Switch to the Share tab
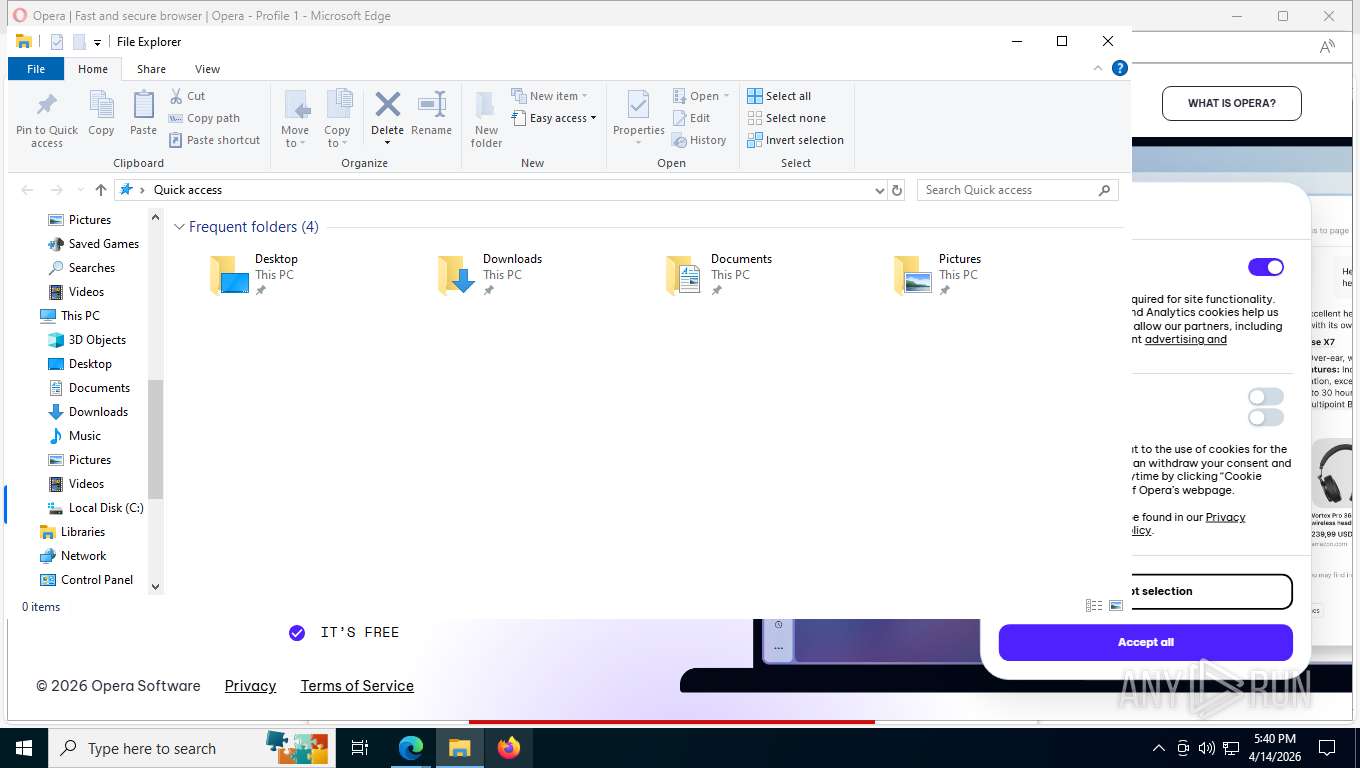Image resolution: width=1360 pixels, height=768 pixels. [151, 69]
